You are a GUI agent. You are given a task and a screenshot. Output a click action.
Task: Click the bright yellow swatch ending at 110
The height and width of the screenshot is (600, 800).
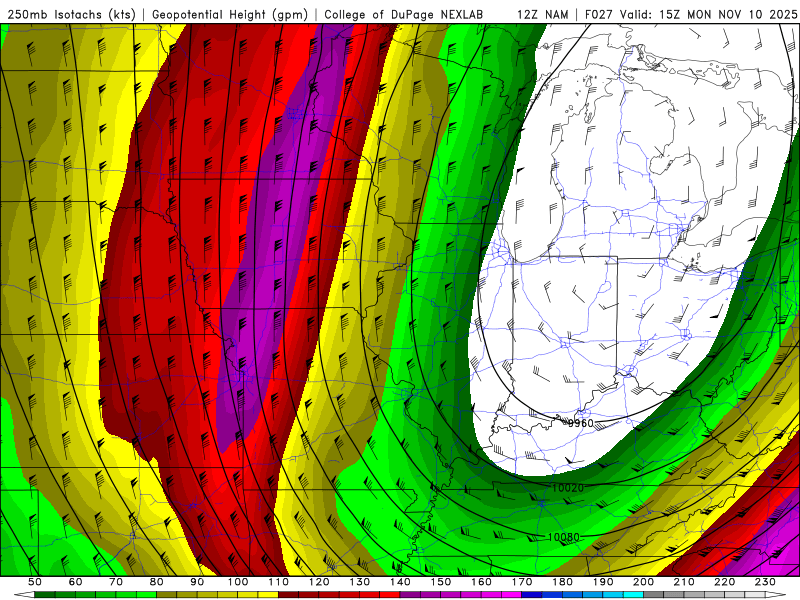[x=268, y=594]
